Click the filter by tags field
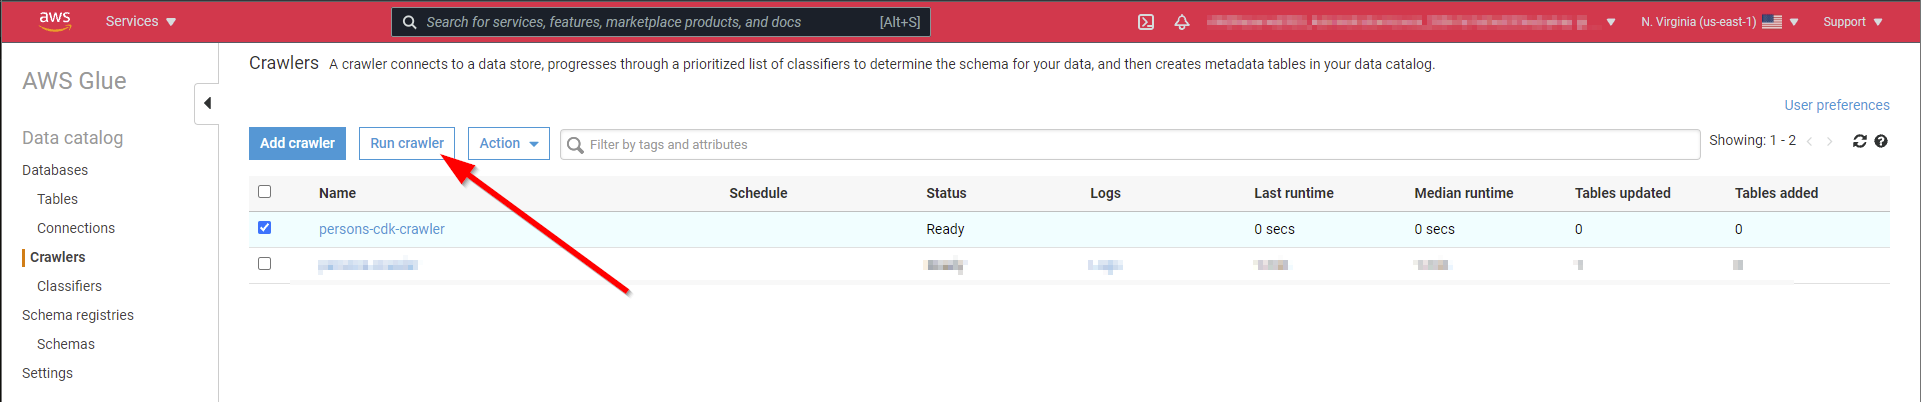Screen dimensions: 1921x402 (x=1130, y=144)
